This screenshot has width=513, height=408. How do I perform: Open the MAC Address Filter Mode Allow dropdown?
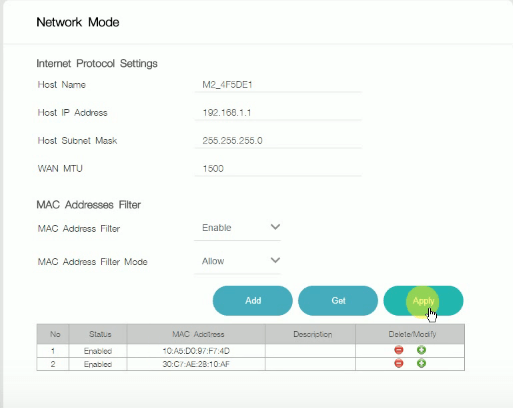tap(237, 261)
